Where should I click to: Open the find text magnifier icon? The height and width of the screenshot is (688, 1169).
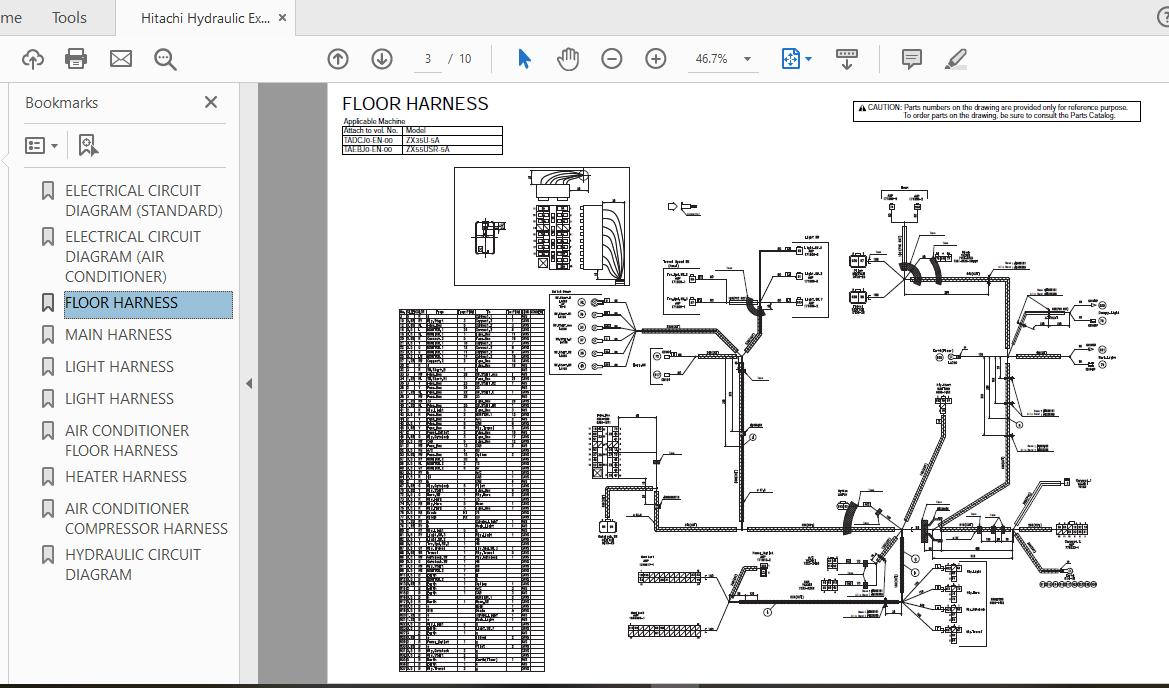click(x=165, y=59)
